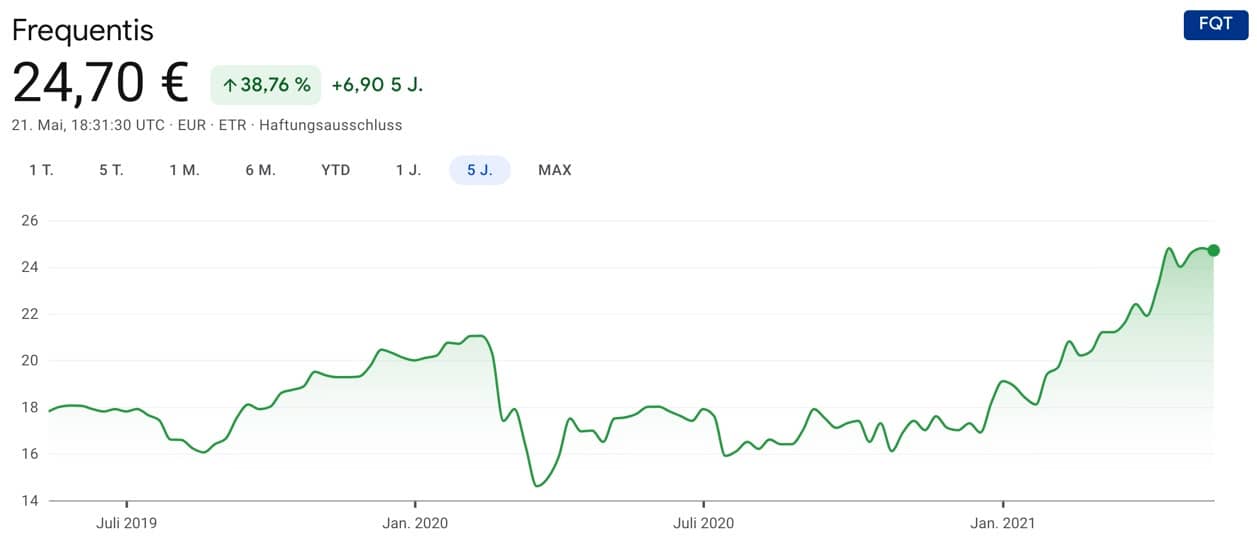The width and height of the screenshot is (1257, 551).
Task: Click the green 38,76 % change badge
Action: [266, 85]
